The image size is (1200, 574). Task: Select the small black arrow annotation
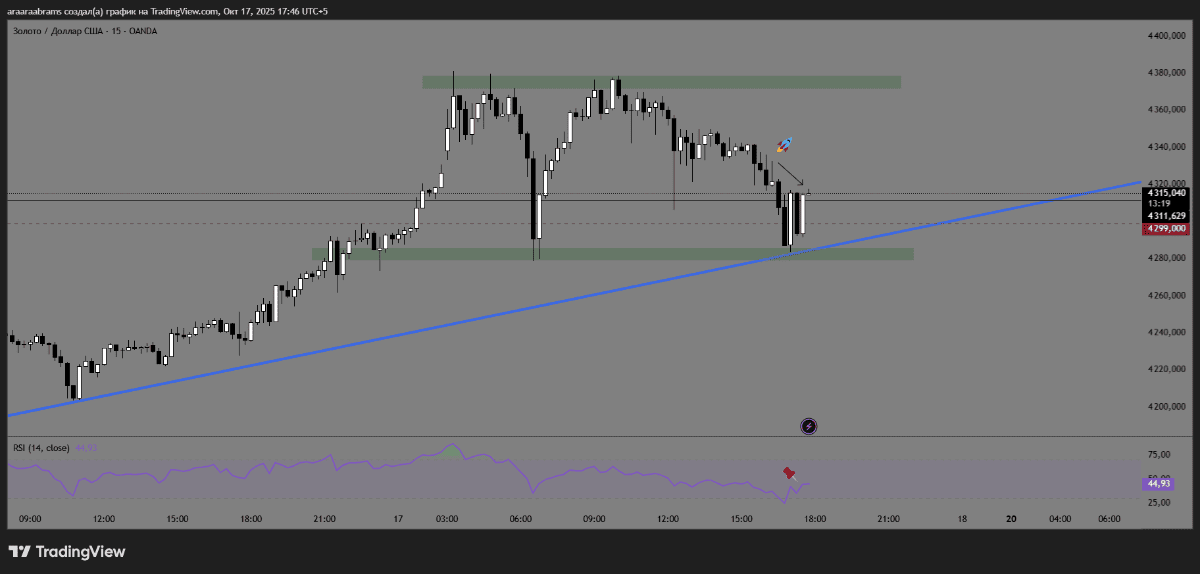pos(790,174)
